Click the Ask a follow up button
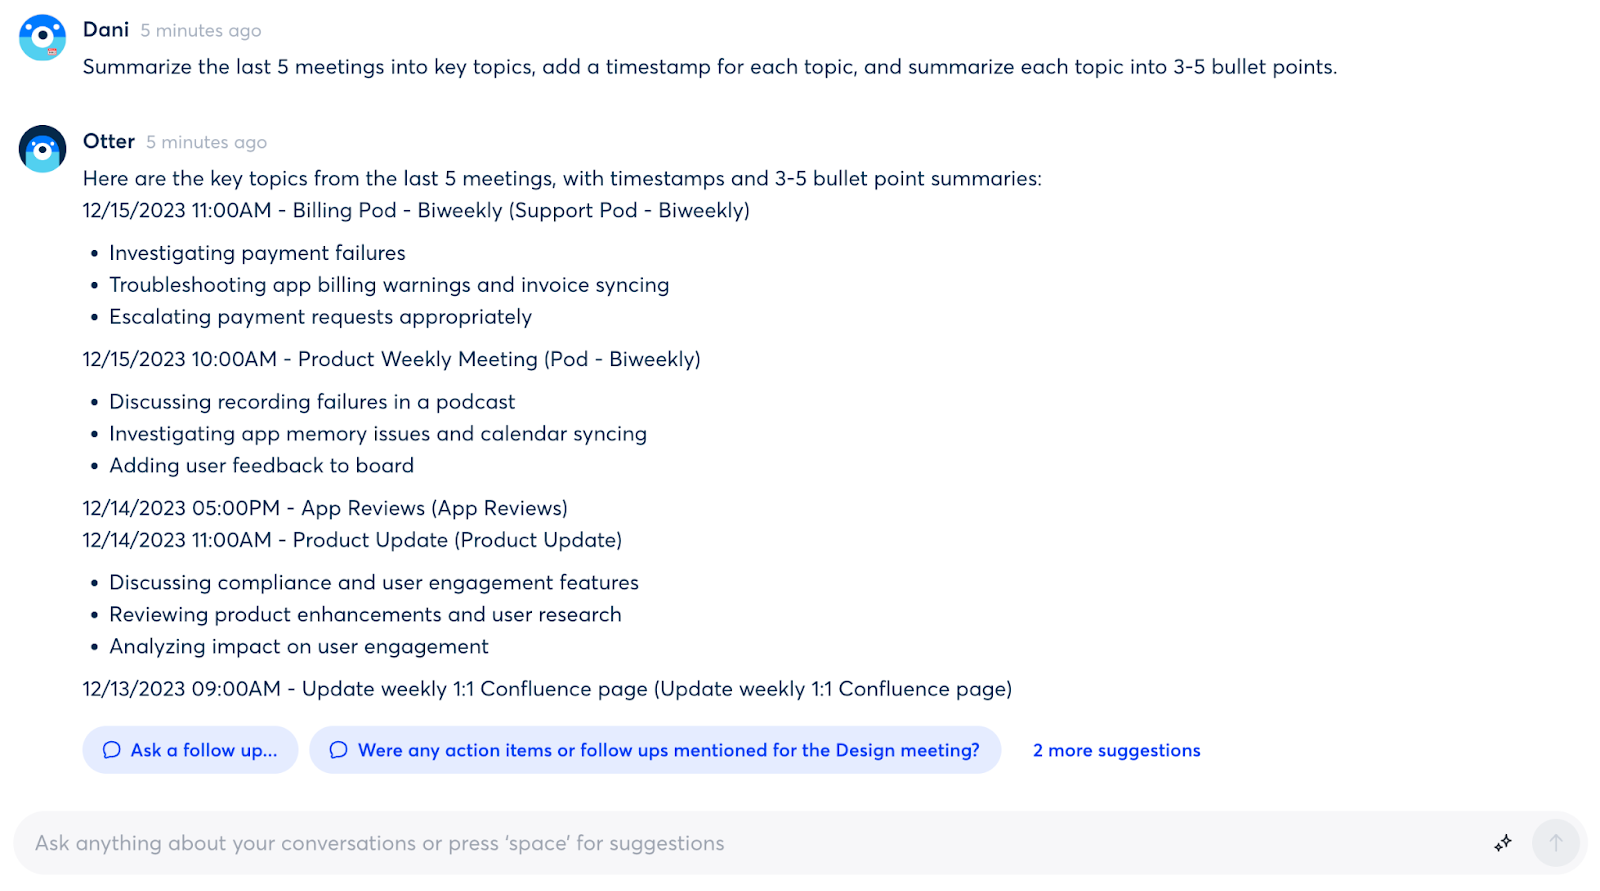1600x891 pixels. 190,750
